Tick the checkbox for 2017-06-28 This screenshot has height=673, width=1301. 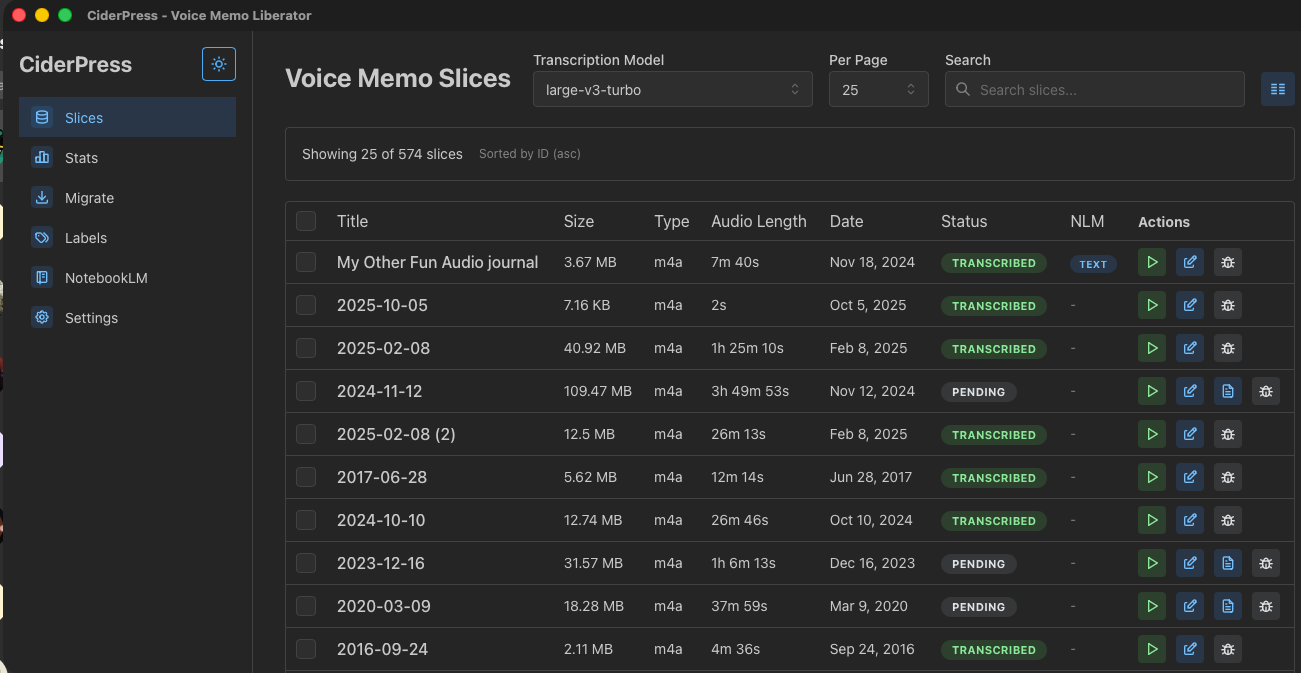tap(306, 477)
